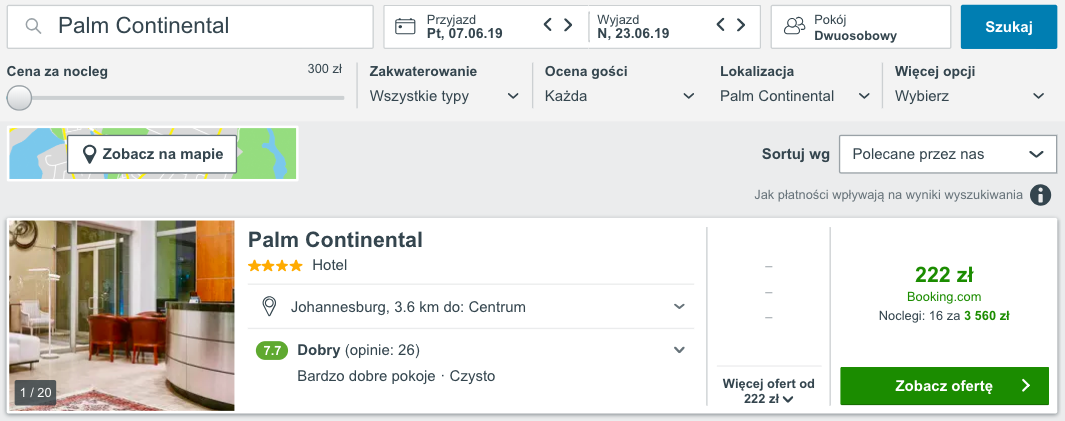Select previous departure date arrow
1065x421 pixels.
722,25
